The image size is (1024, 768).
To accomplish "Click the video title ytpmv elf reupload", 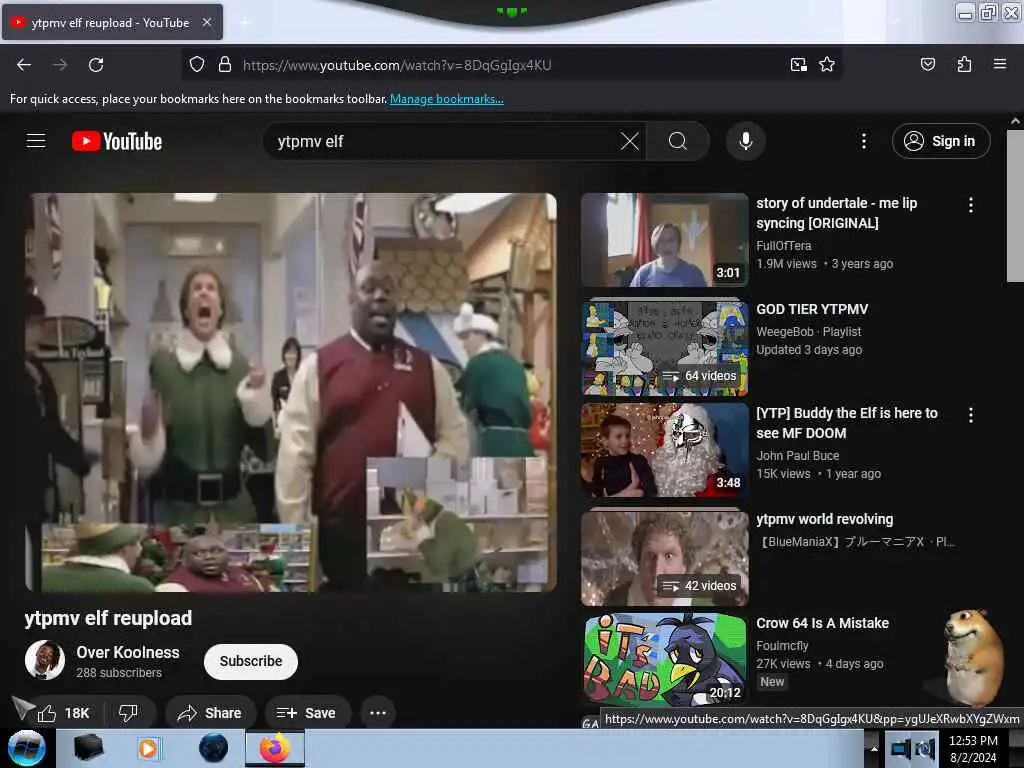I will click(x=108, y=618).
